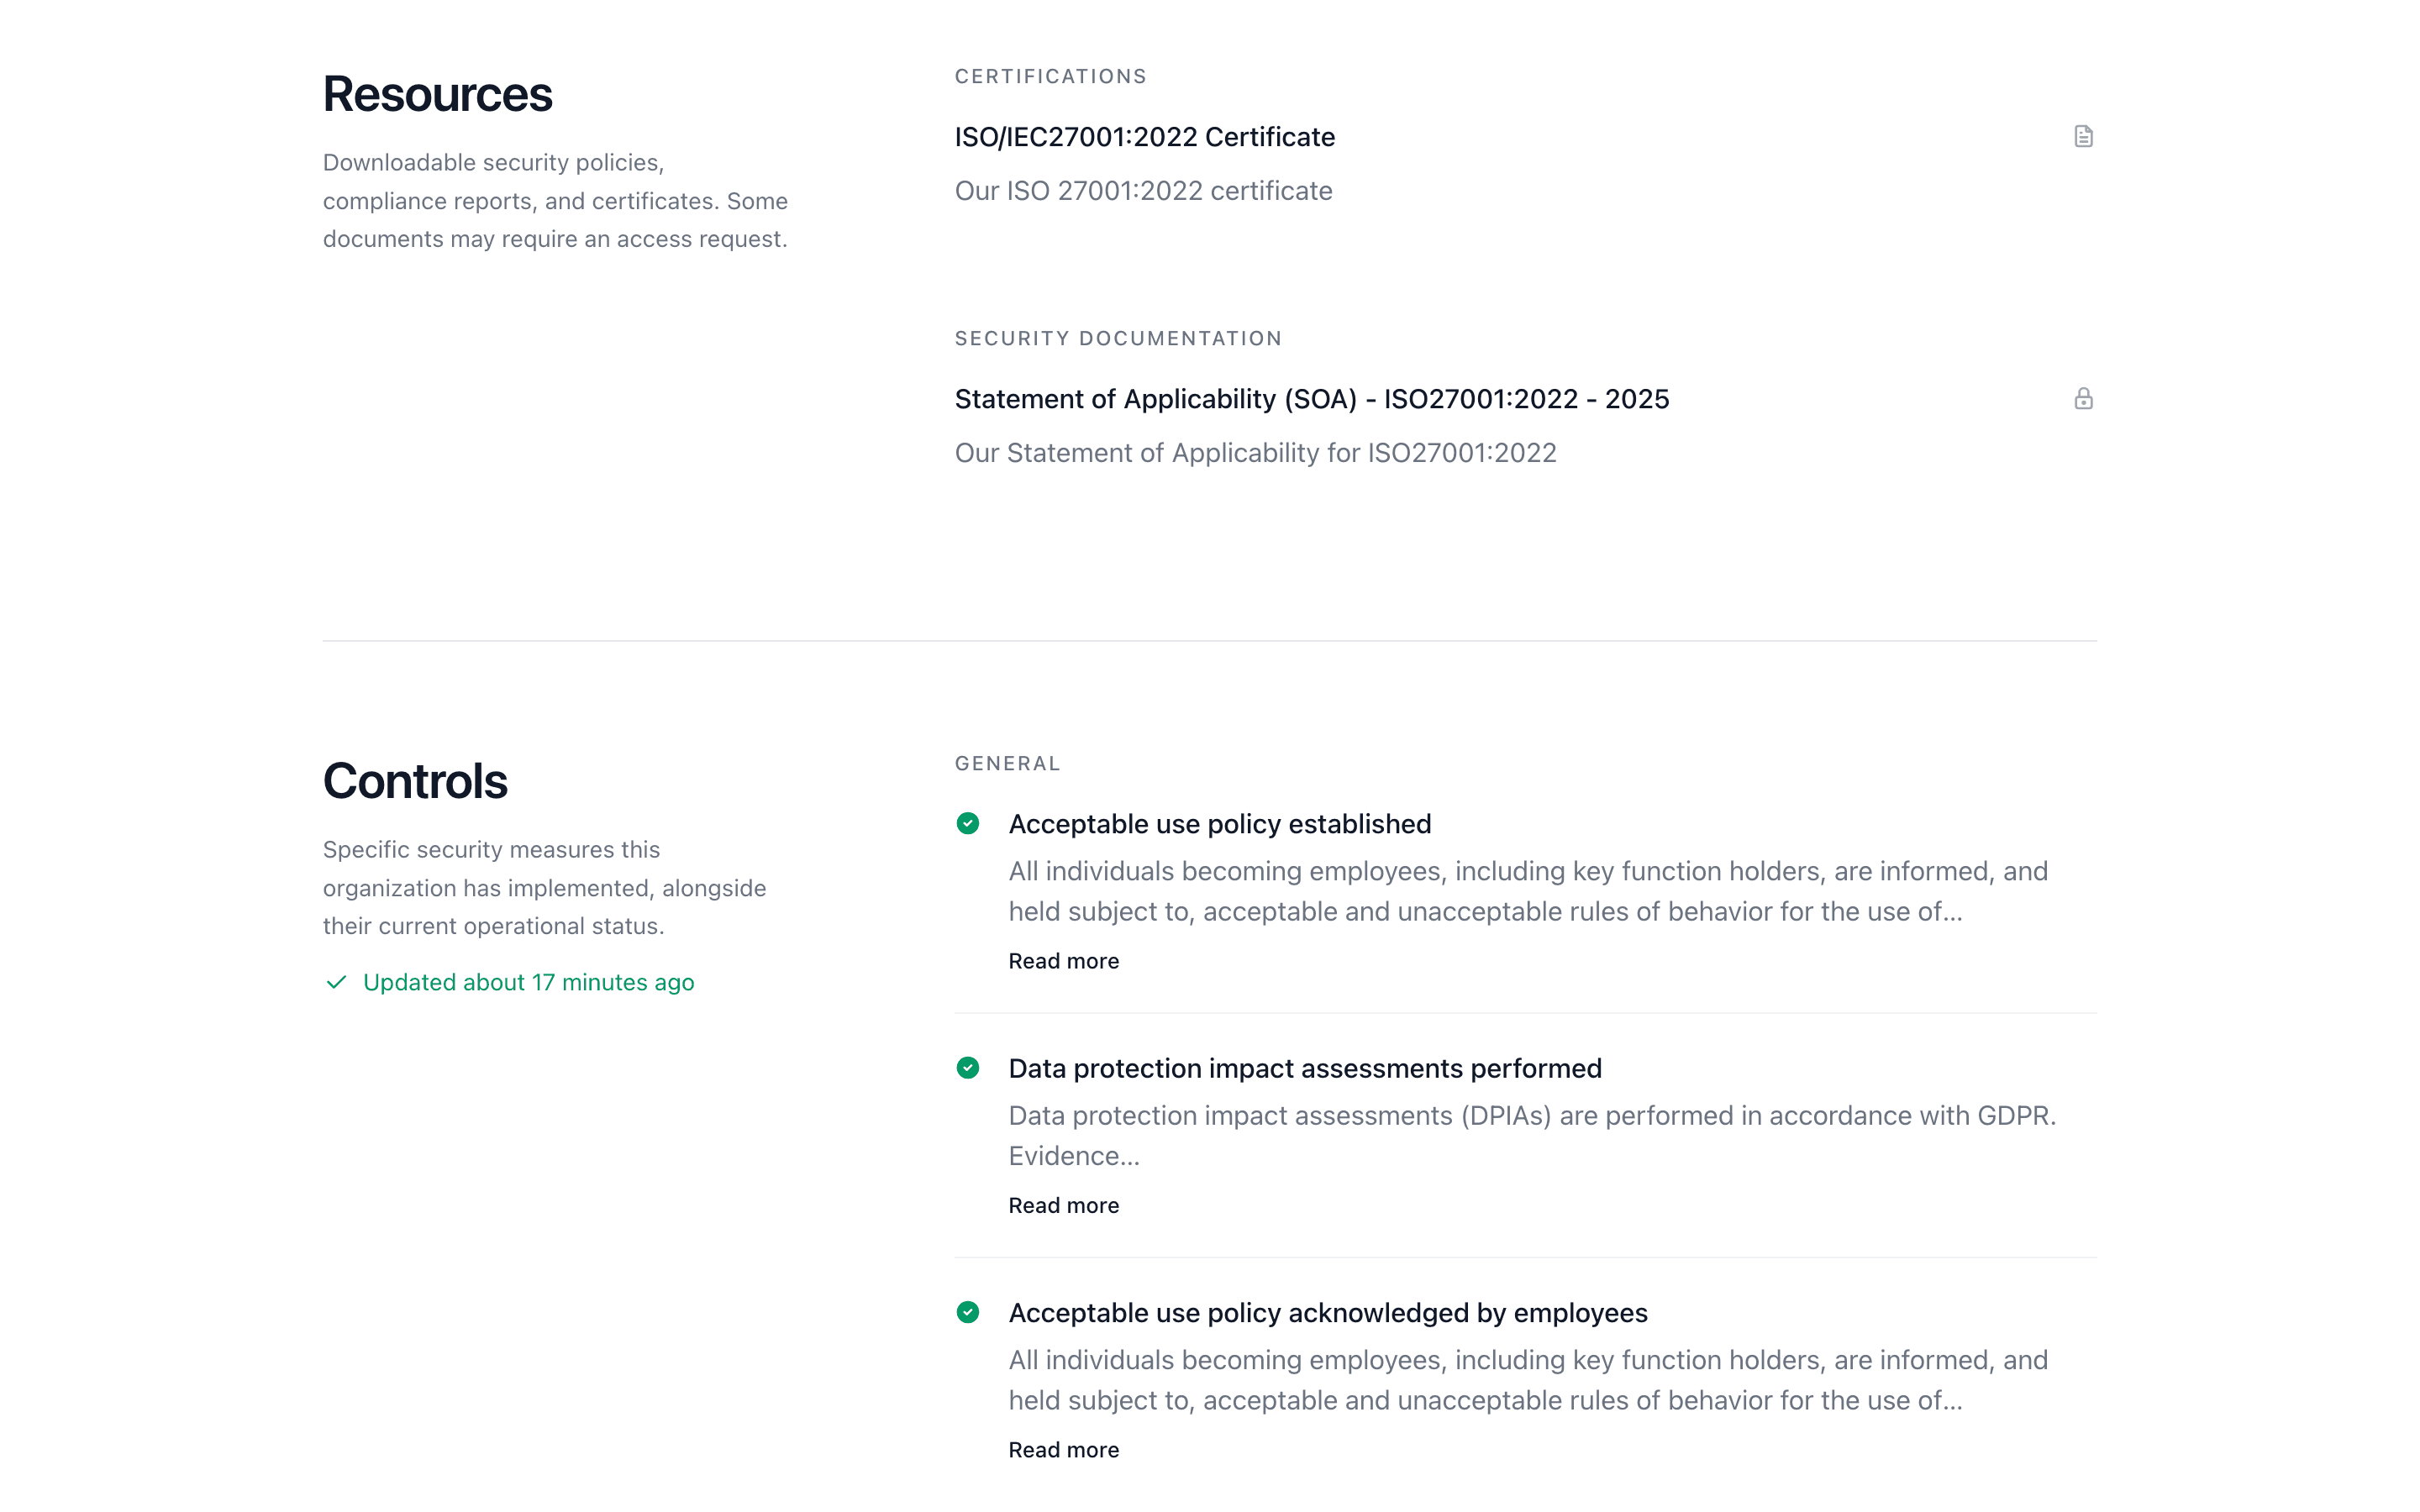This screenshot has width=2420, height=1512.
Task: Open Statement of Applicability (SOA) document
Action: point(1312,399)
